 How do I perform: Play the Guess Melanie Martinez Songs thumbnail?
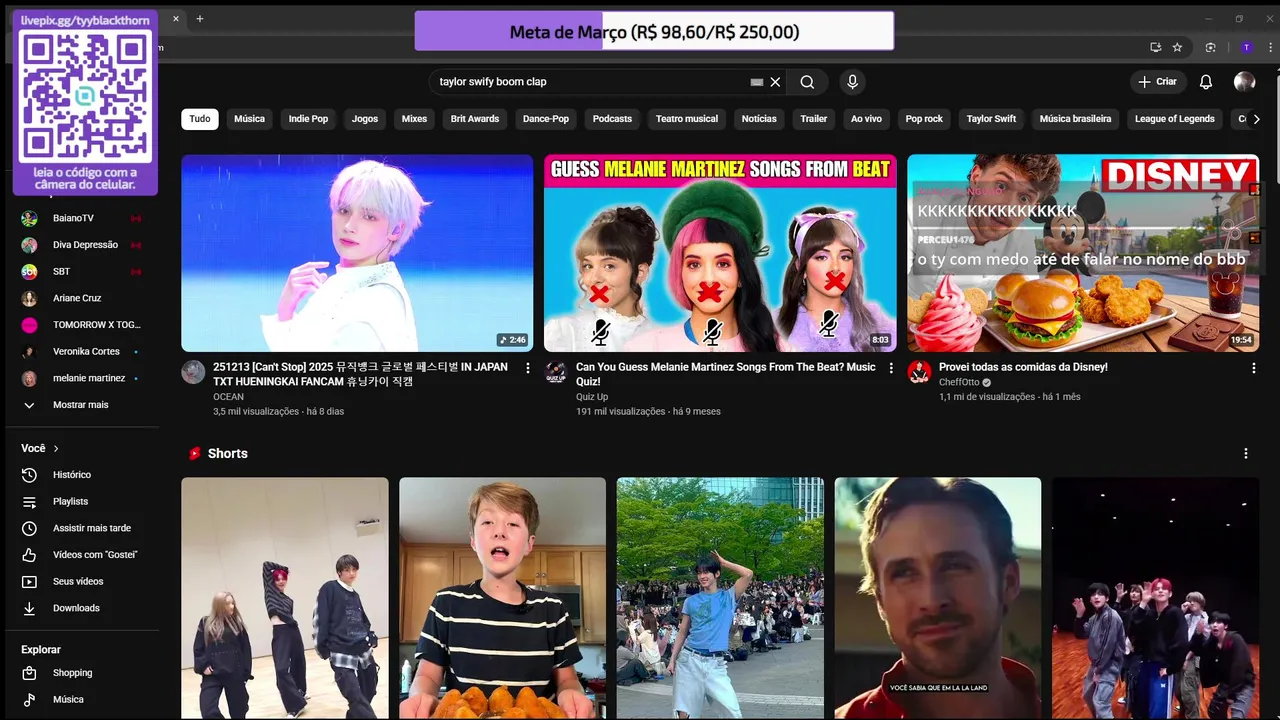(x=720, y=253)
